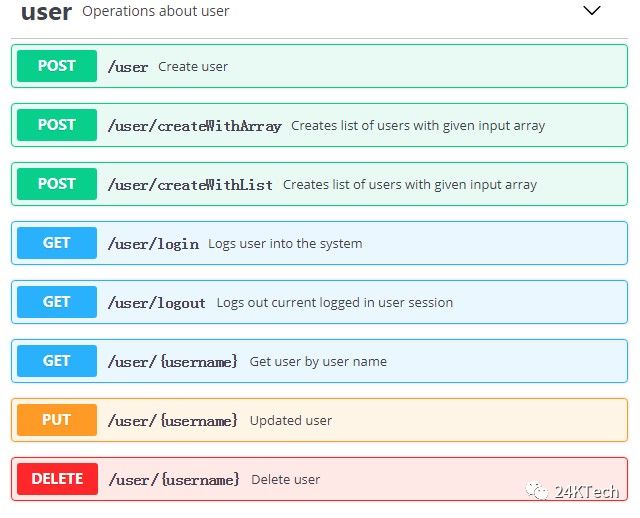This screenshot has height=518, width=640.
Task: Click createWithList 'Creates list of users' summary
Action: pos(410,185)
